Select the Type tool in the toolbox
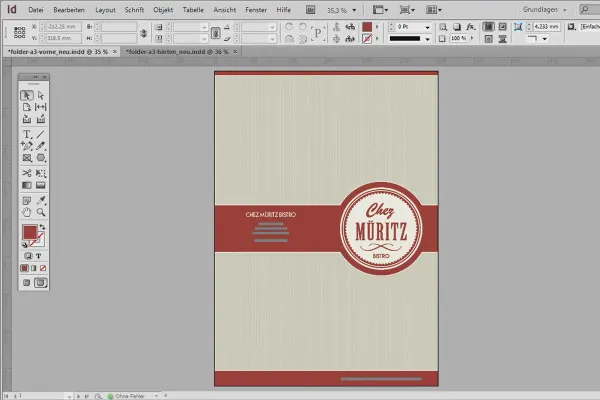 click(27, 133)
